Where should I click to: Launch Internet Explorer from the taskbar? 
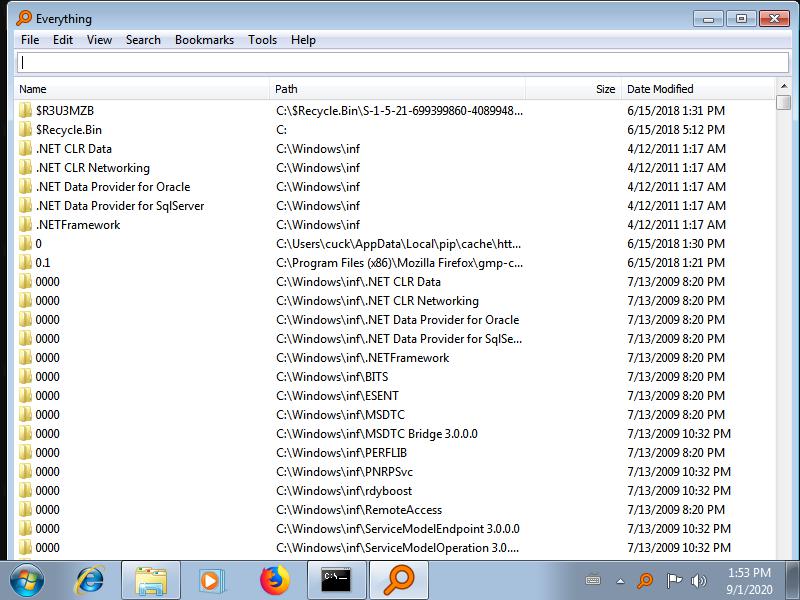[89, 581]
